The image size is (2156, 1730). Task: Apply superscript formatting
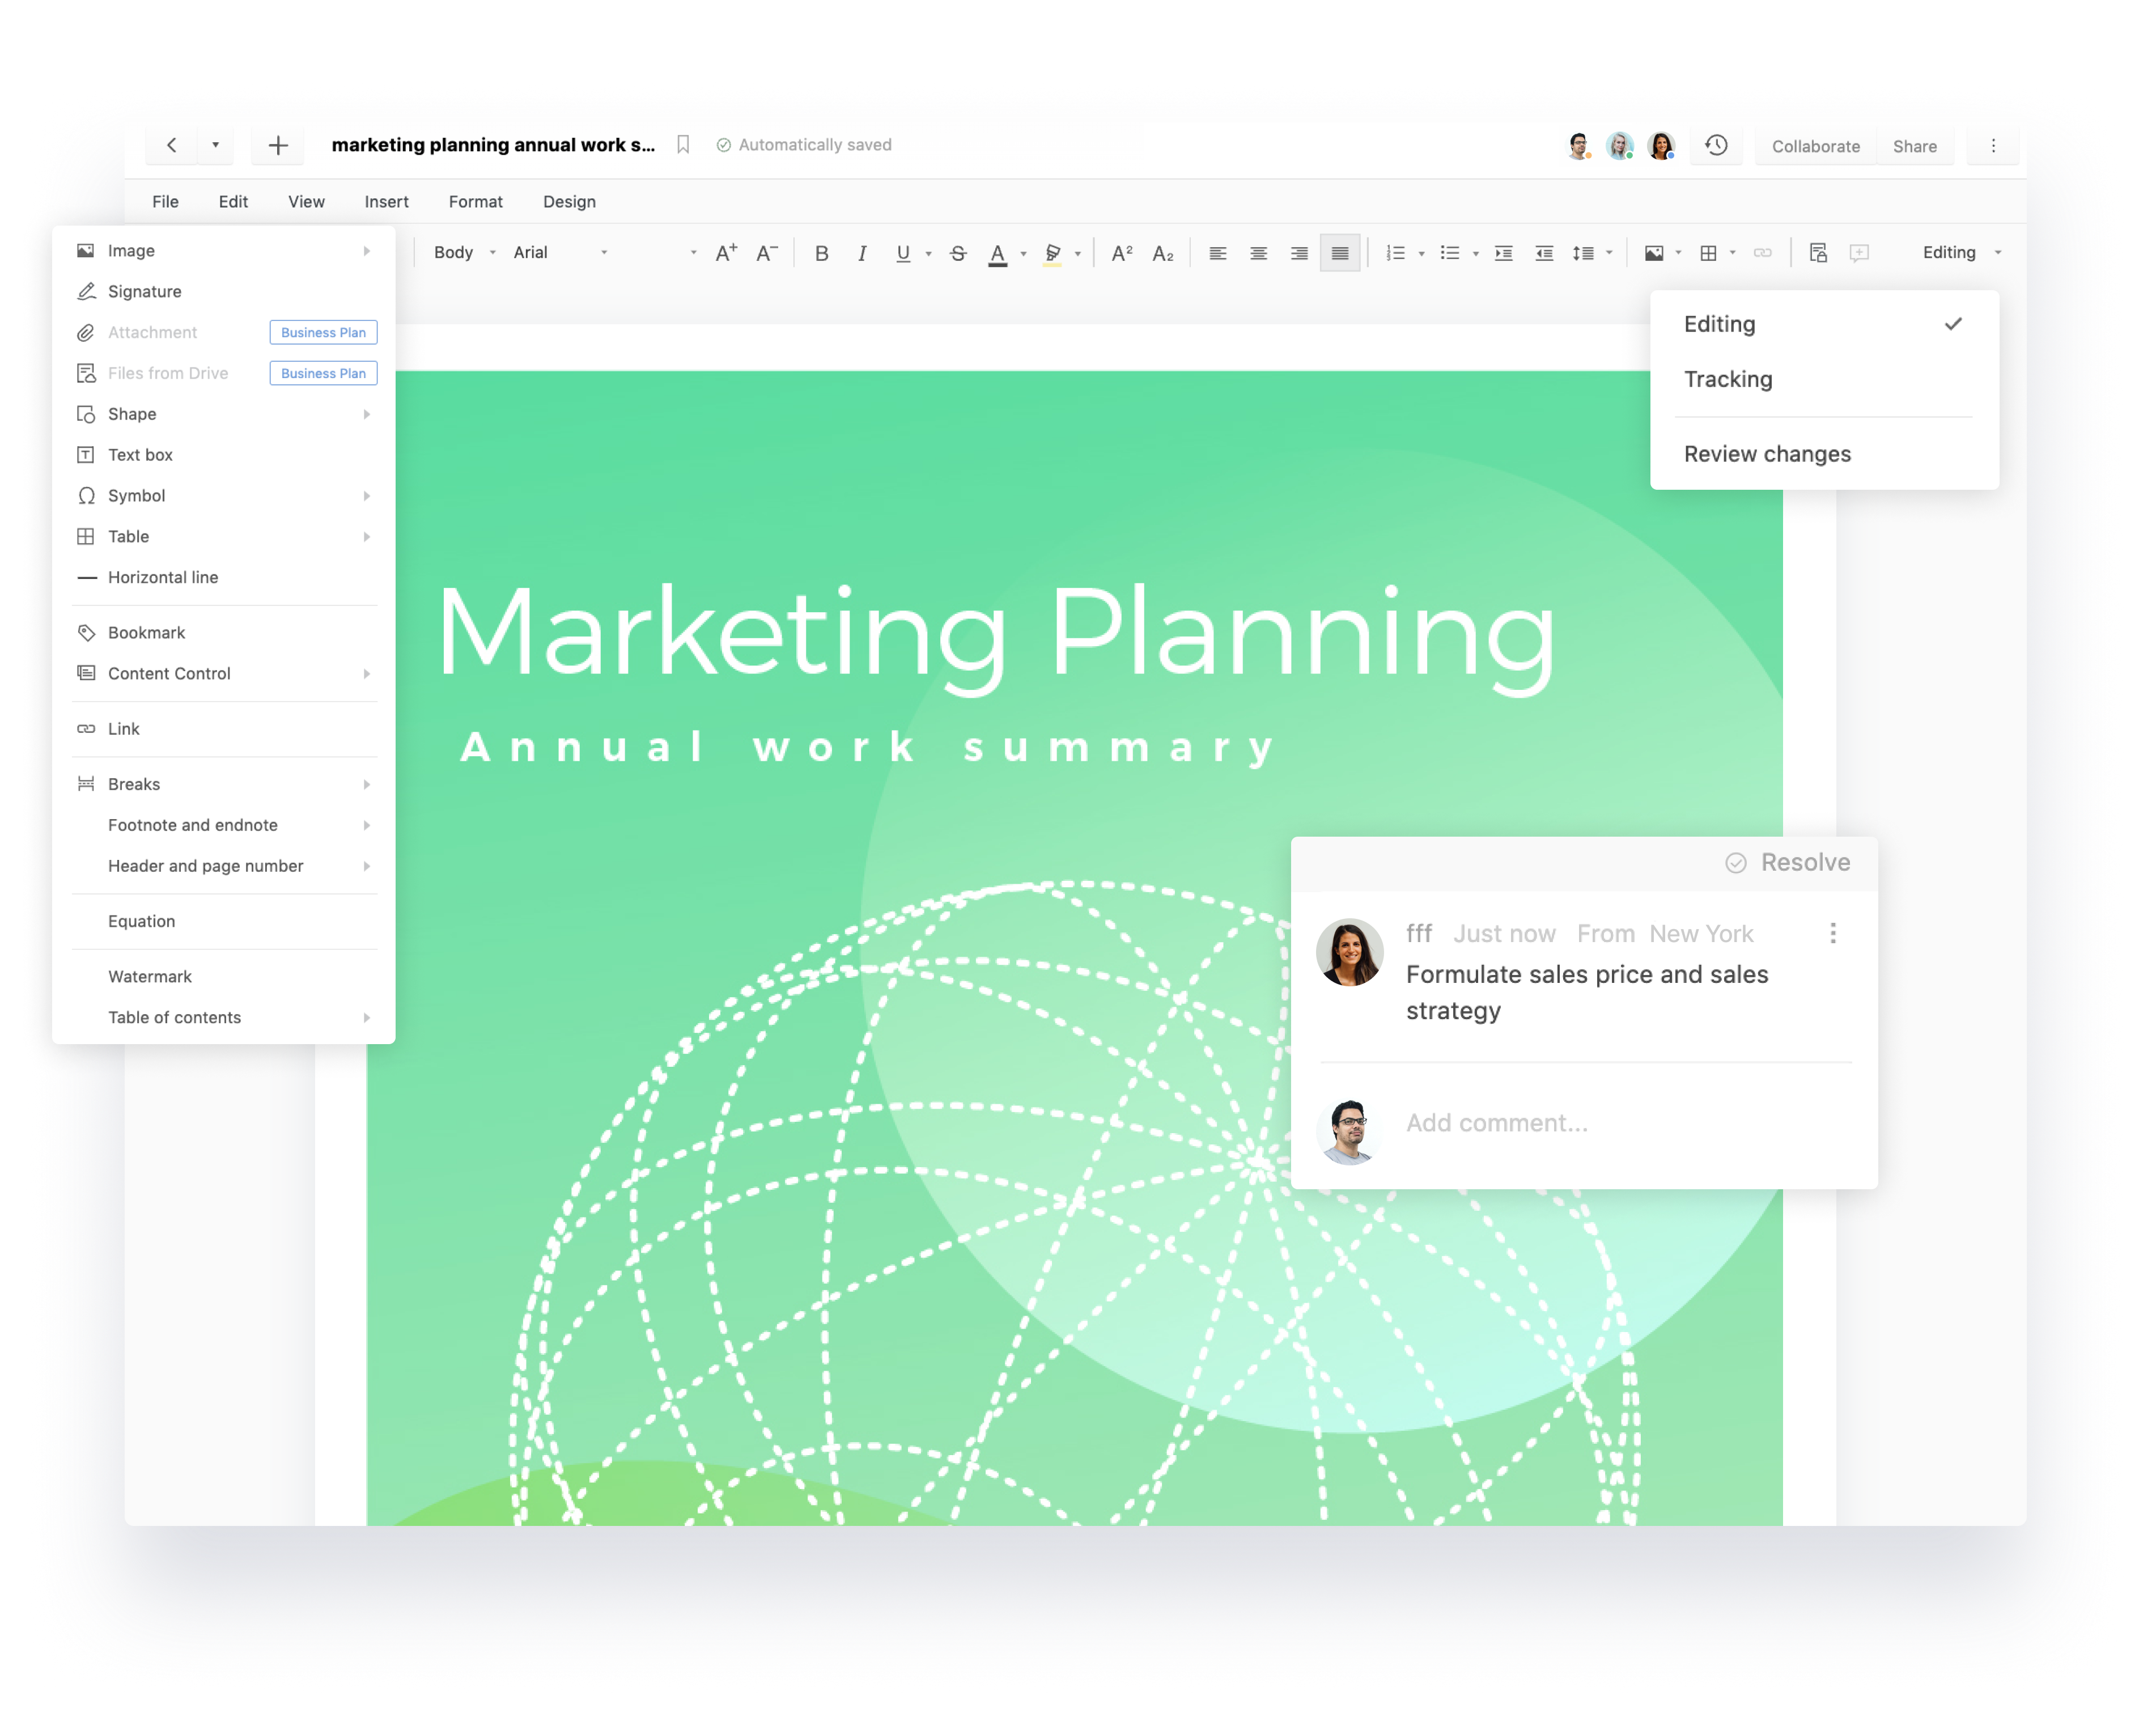(x=1122, y=253)
